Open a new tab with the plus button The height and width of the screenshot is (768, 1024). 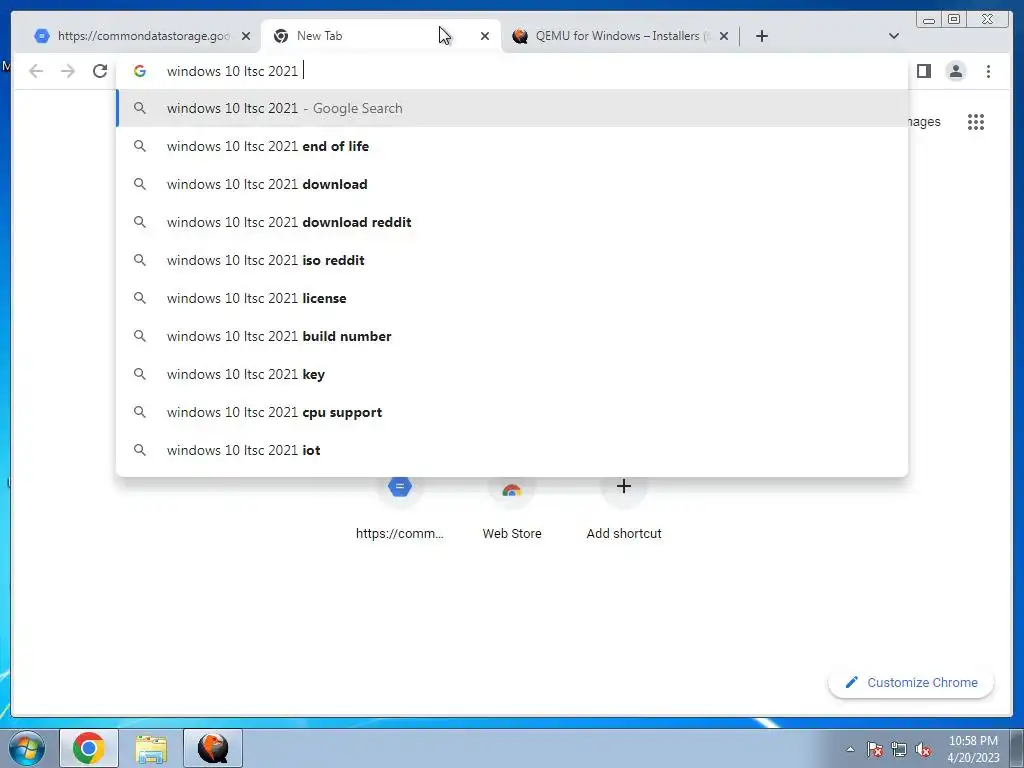click(761, 36)
